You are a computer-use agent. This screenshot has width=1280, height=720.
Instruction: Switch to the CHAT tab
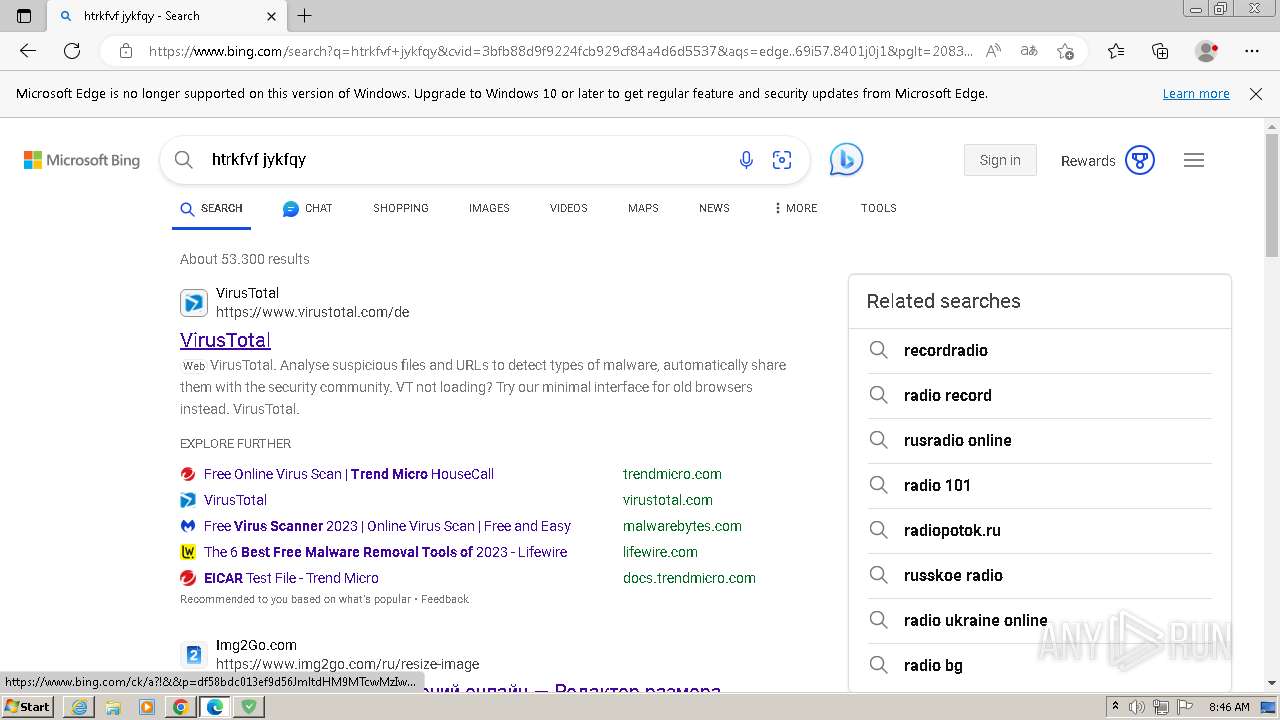pos(307,208)
